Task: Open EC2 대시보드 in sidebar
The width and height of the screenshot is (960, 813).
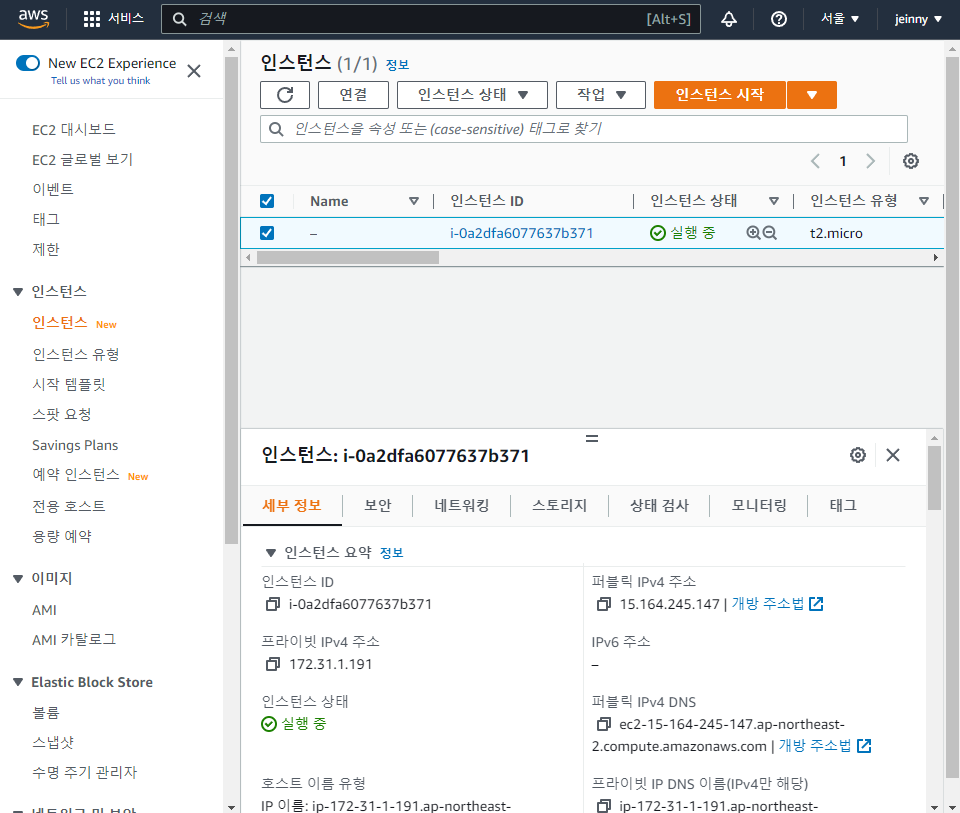Action: [73, 130]
